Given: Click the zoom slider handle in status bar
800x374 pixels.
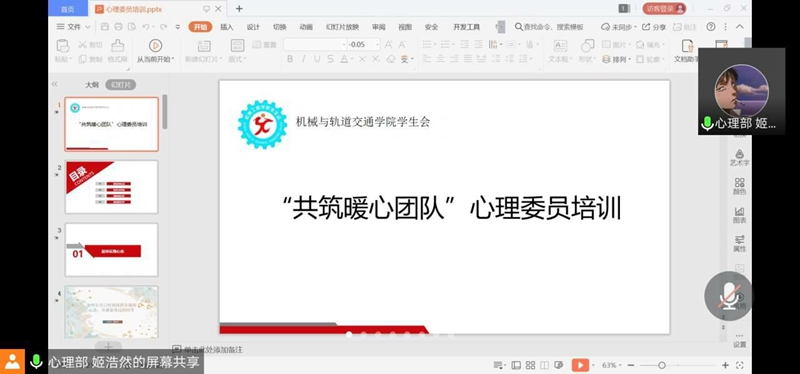Looking at the screenshot, I should [662, 365].
